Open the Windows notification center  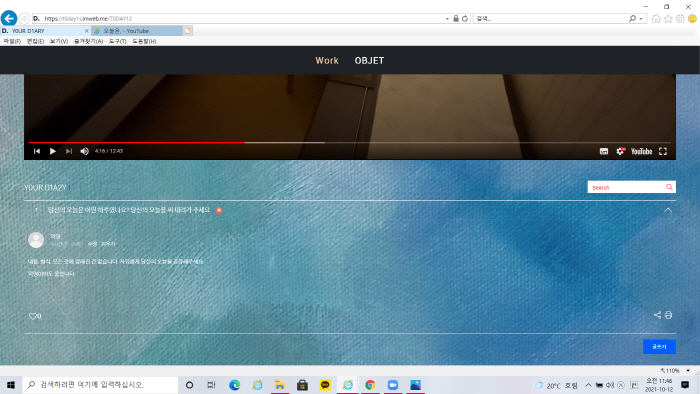pyautogui.click(x=685, y=385)
